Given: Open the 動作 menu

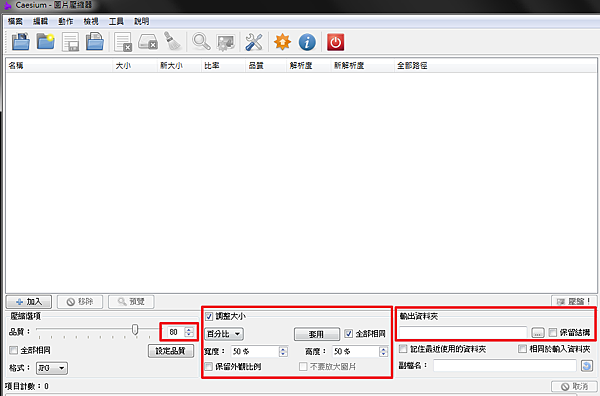Looking at the screenshot, I should [66, 21].
